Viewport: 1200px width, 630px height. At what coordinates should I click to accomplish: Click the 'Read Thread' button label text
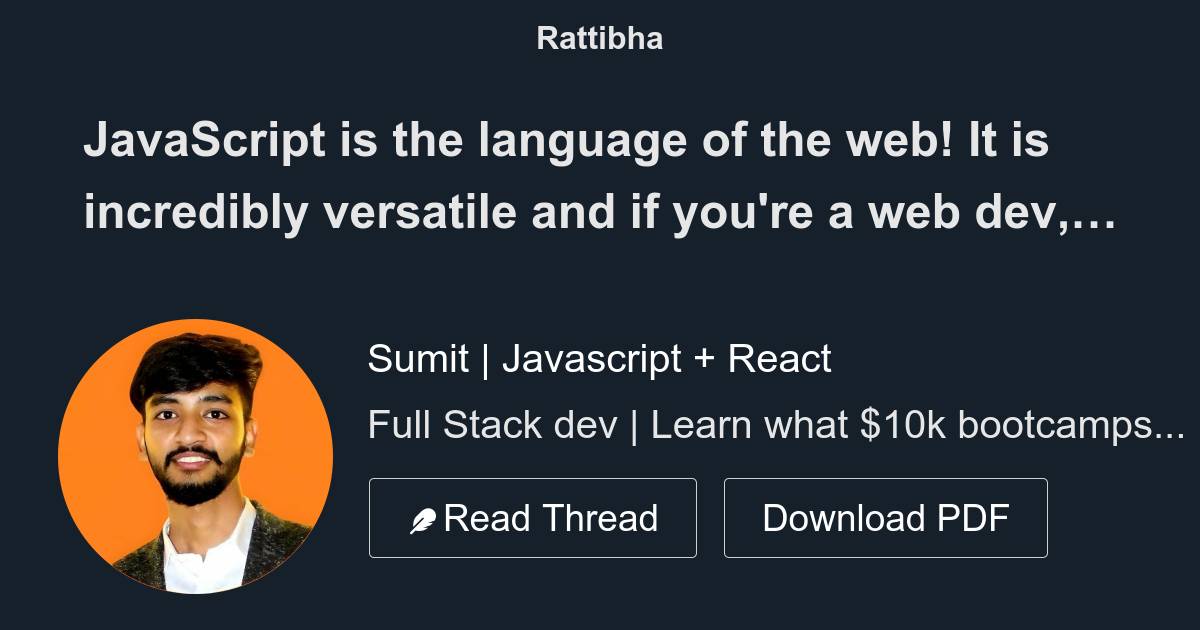tap(551, 517)
